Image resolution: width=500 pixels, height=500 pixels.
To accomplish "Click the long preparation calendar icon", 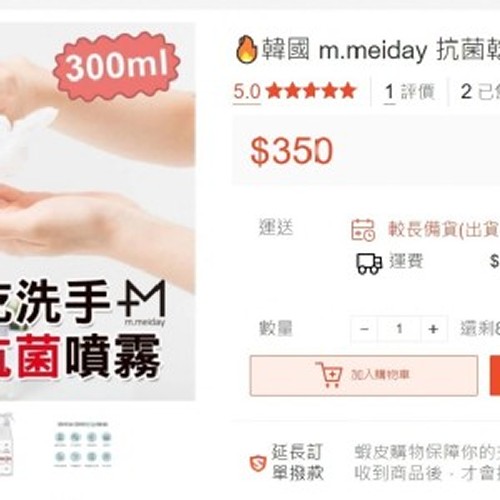I will click(363, 230).
